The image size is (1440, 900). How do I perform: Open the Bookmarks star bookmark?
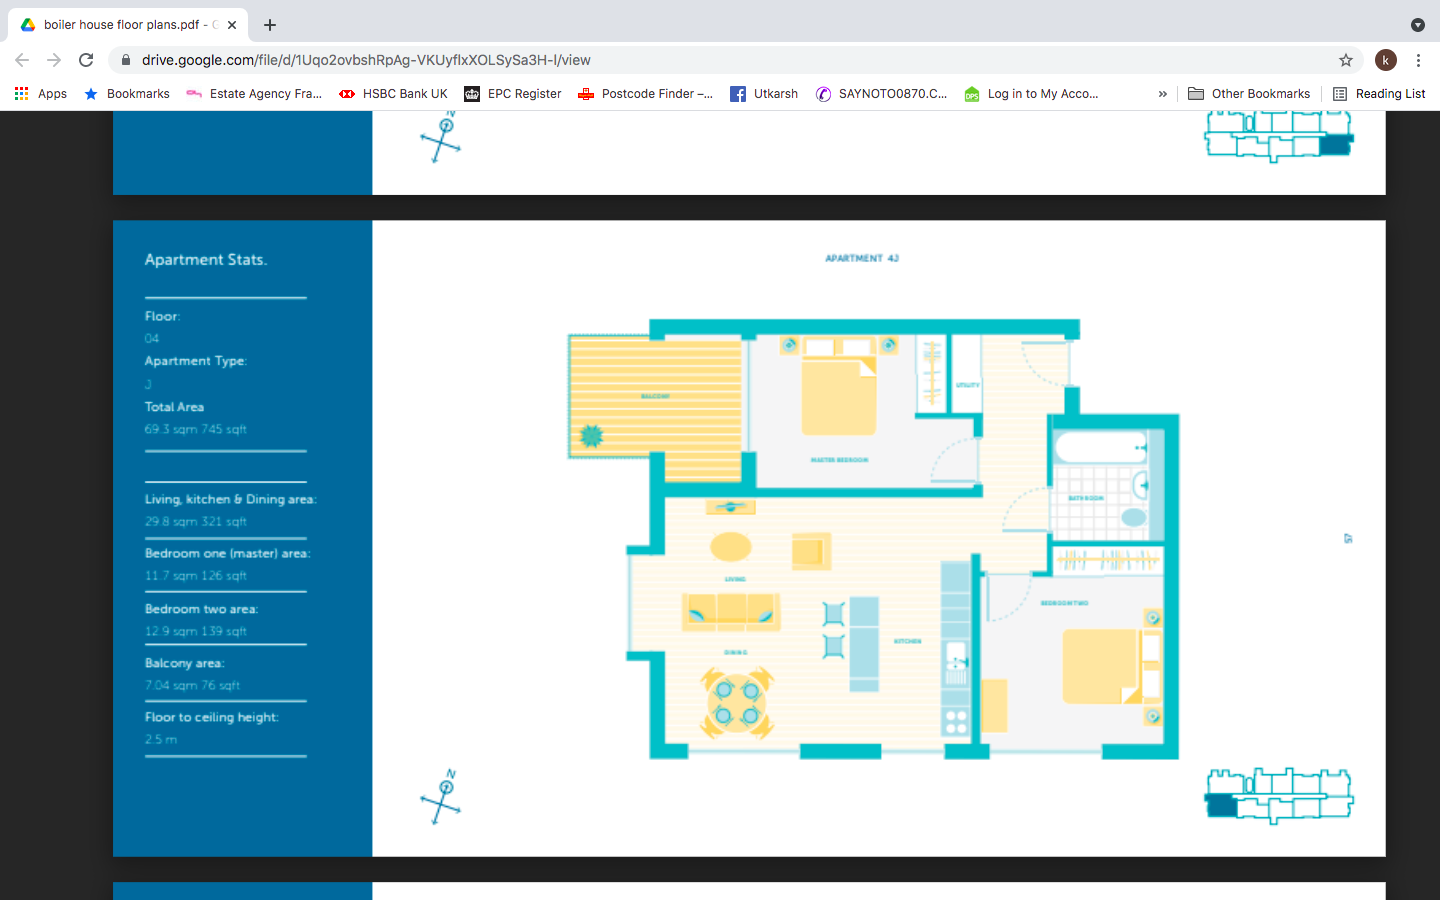tap(126, 94)
